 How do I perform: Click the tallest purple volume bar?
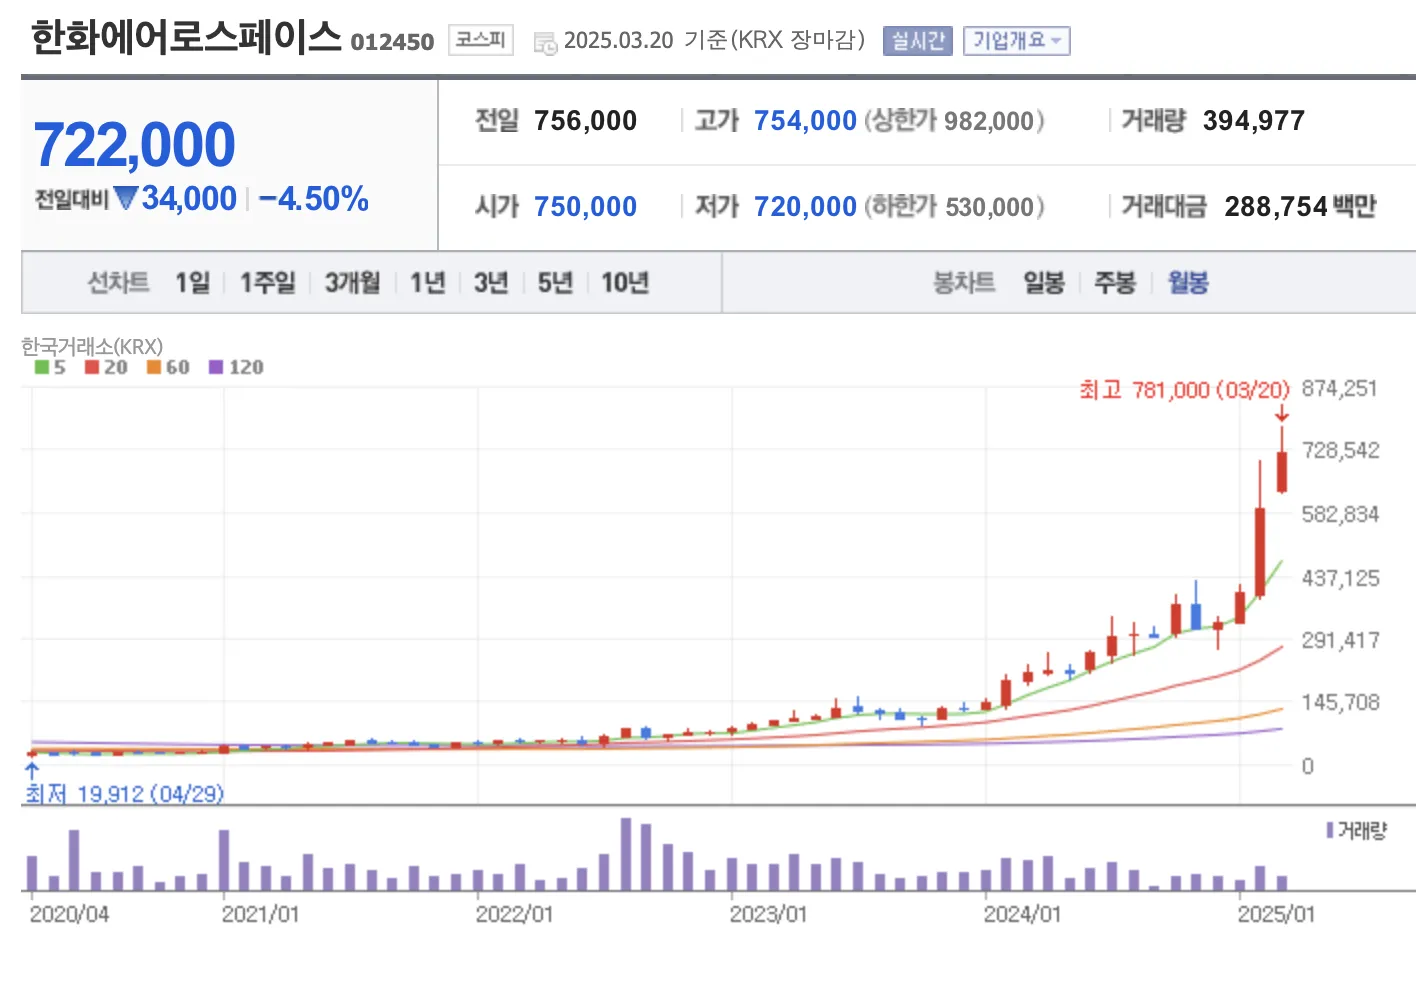[x=626, y=854]
